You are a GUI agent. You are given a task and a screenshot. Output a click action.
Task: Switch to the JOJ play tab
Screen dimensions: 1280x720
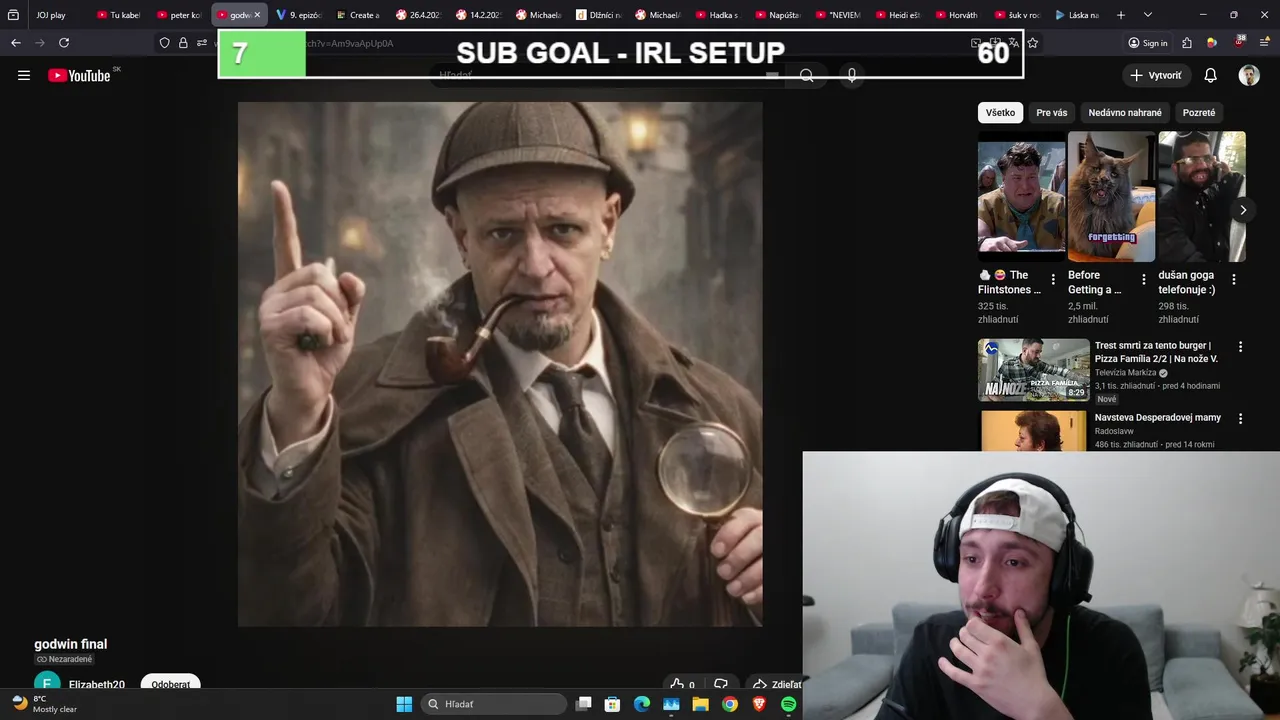click(52, 15)
